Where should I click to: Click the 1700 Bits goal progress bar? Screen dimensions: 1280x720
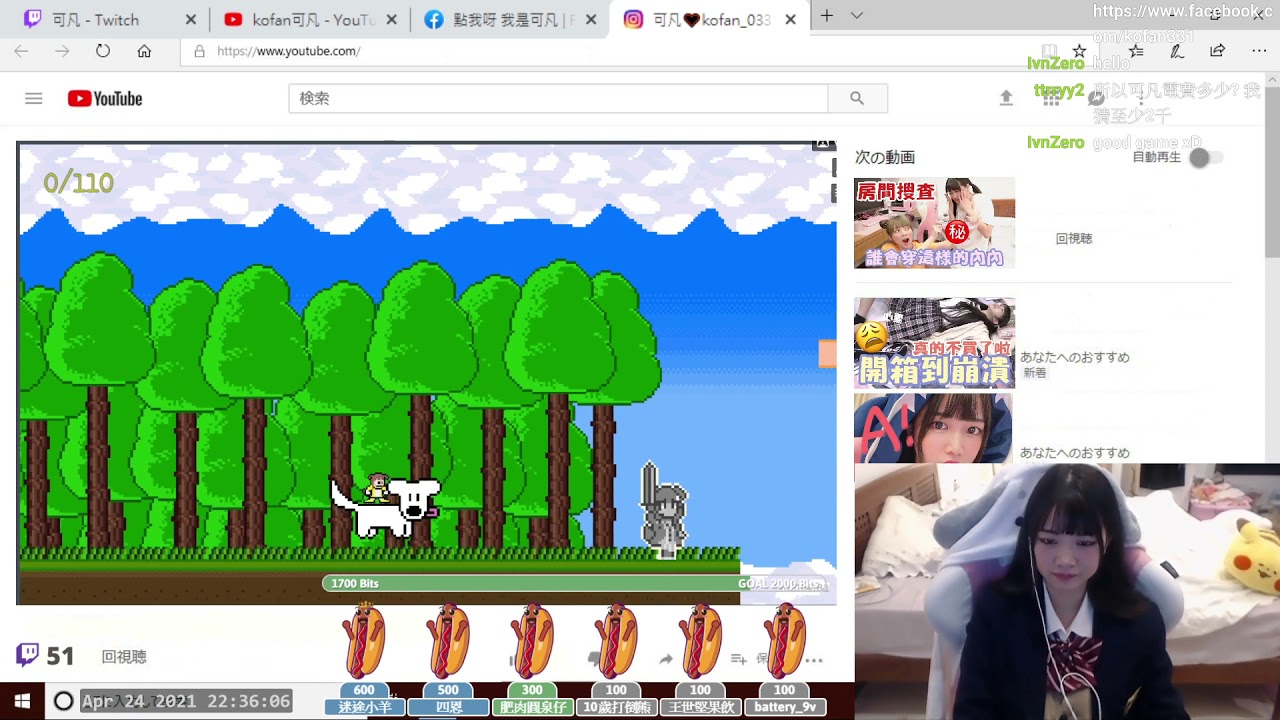[578, 583]
